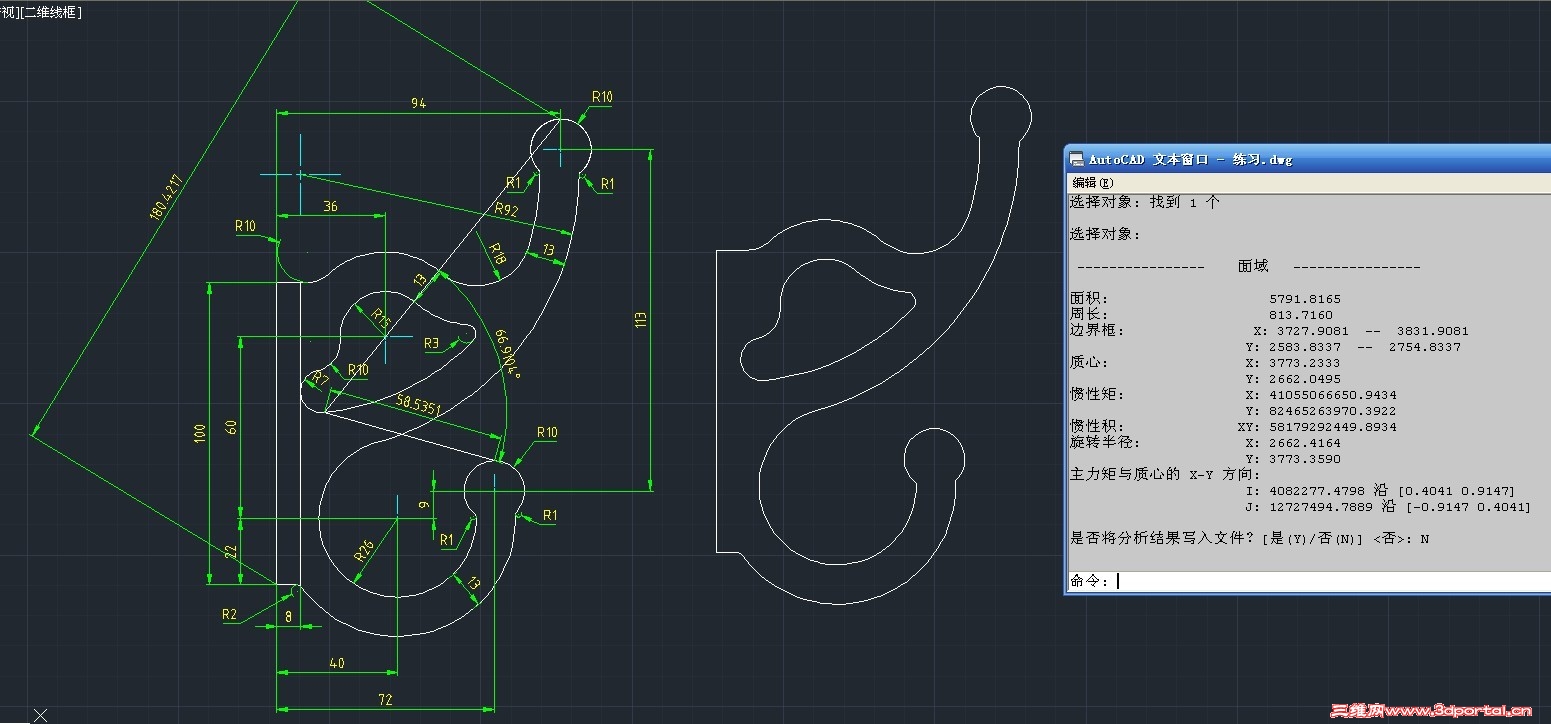
Task: Select the 72 horizontal dimension text
Action: pos(385,698)
